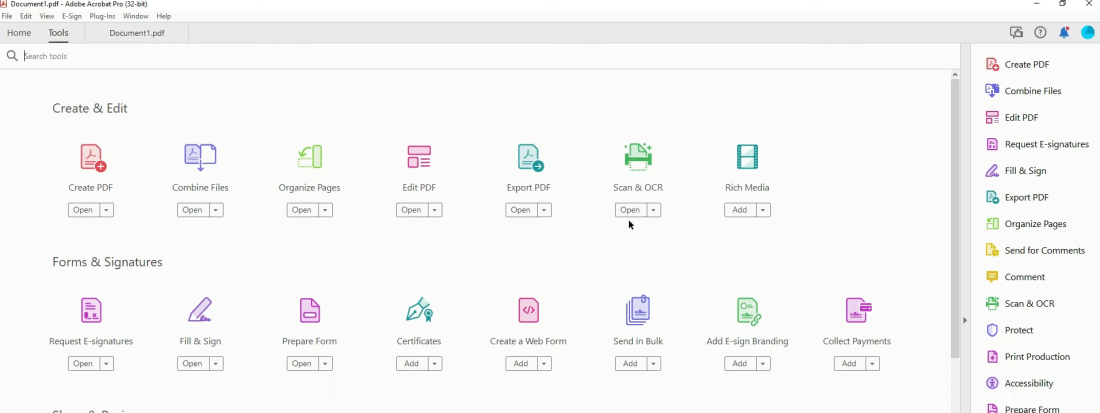
Task: Click the Send in Bulk icon
Action: tap(638, 310)
